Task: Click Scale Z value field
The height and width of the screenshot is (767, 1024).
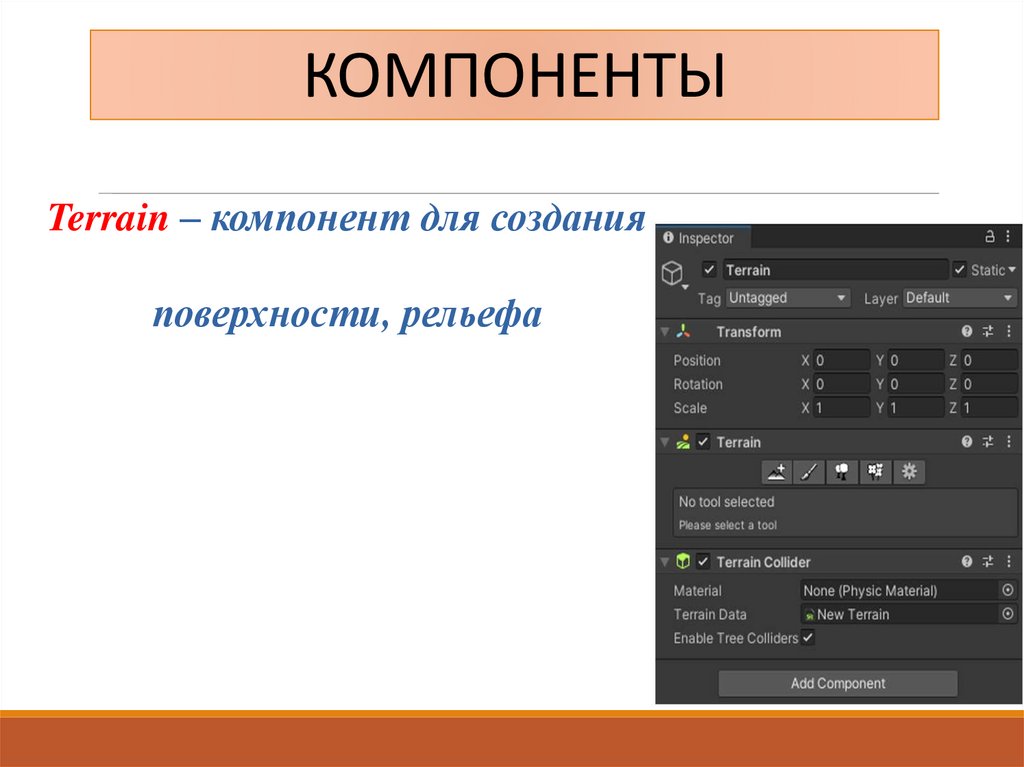Action: [x=989, y=408]
